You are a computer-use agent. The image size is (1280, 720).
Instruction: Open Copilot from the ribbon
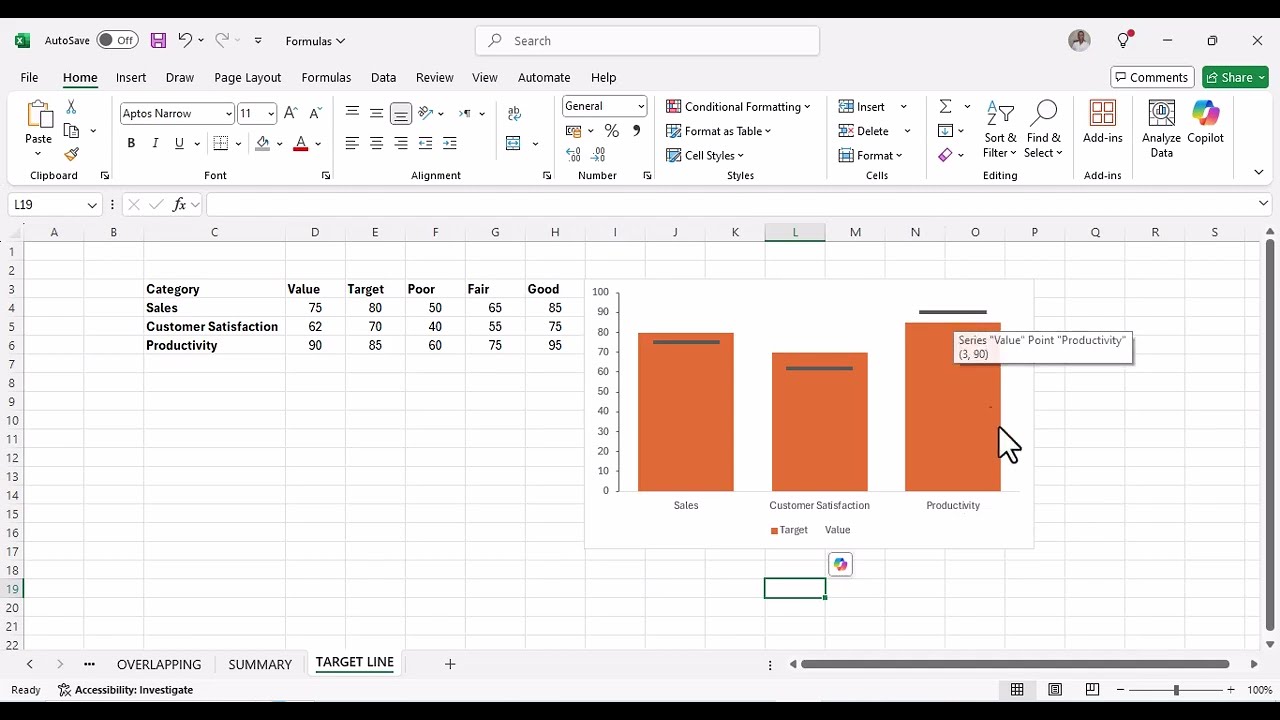pyautogui.click(x=1205, y=123)
